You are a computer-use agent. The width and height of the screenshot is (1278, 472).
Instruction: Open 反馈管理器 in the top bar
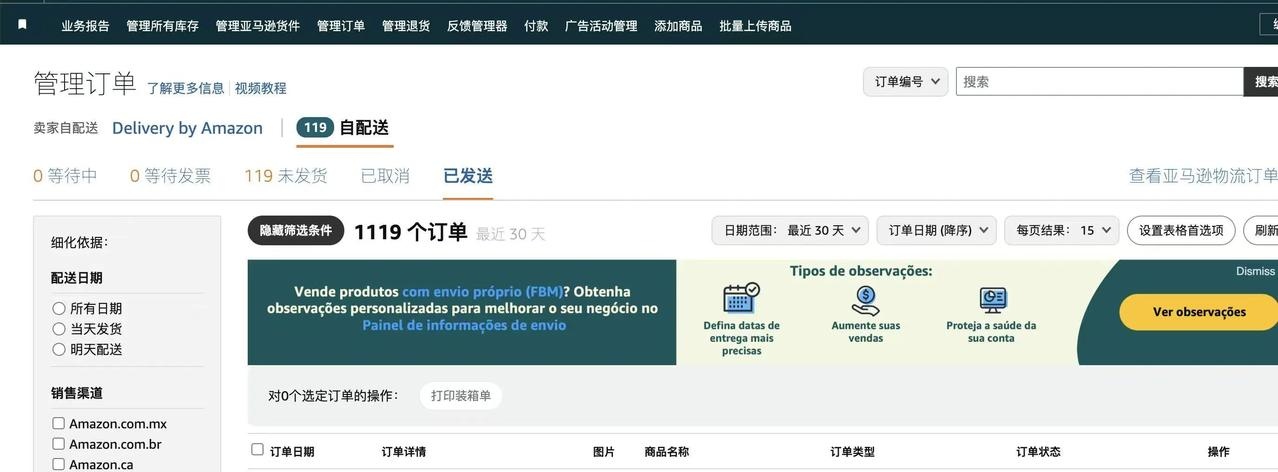477,26
